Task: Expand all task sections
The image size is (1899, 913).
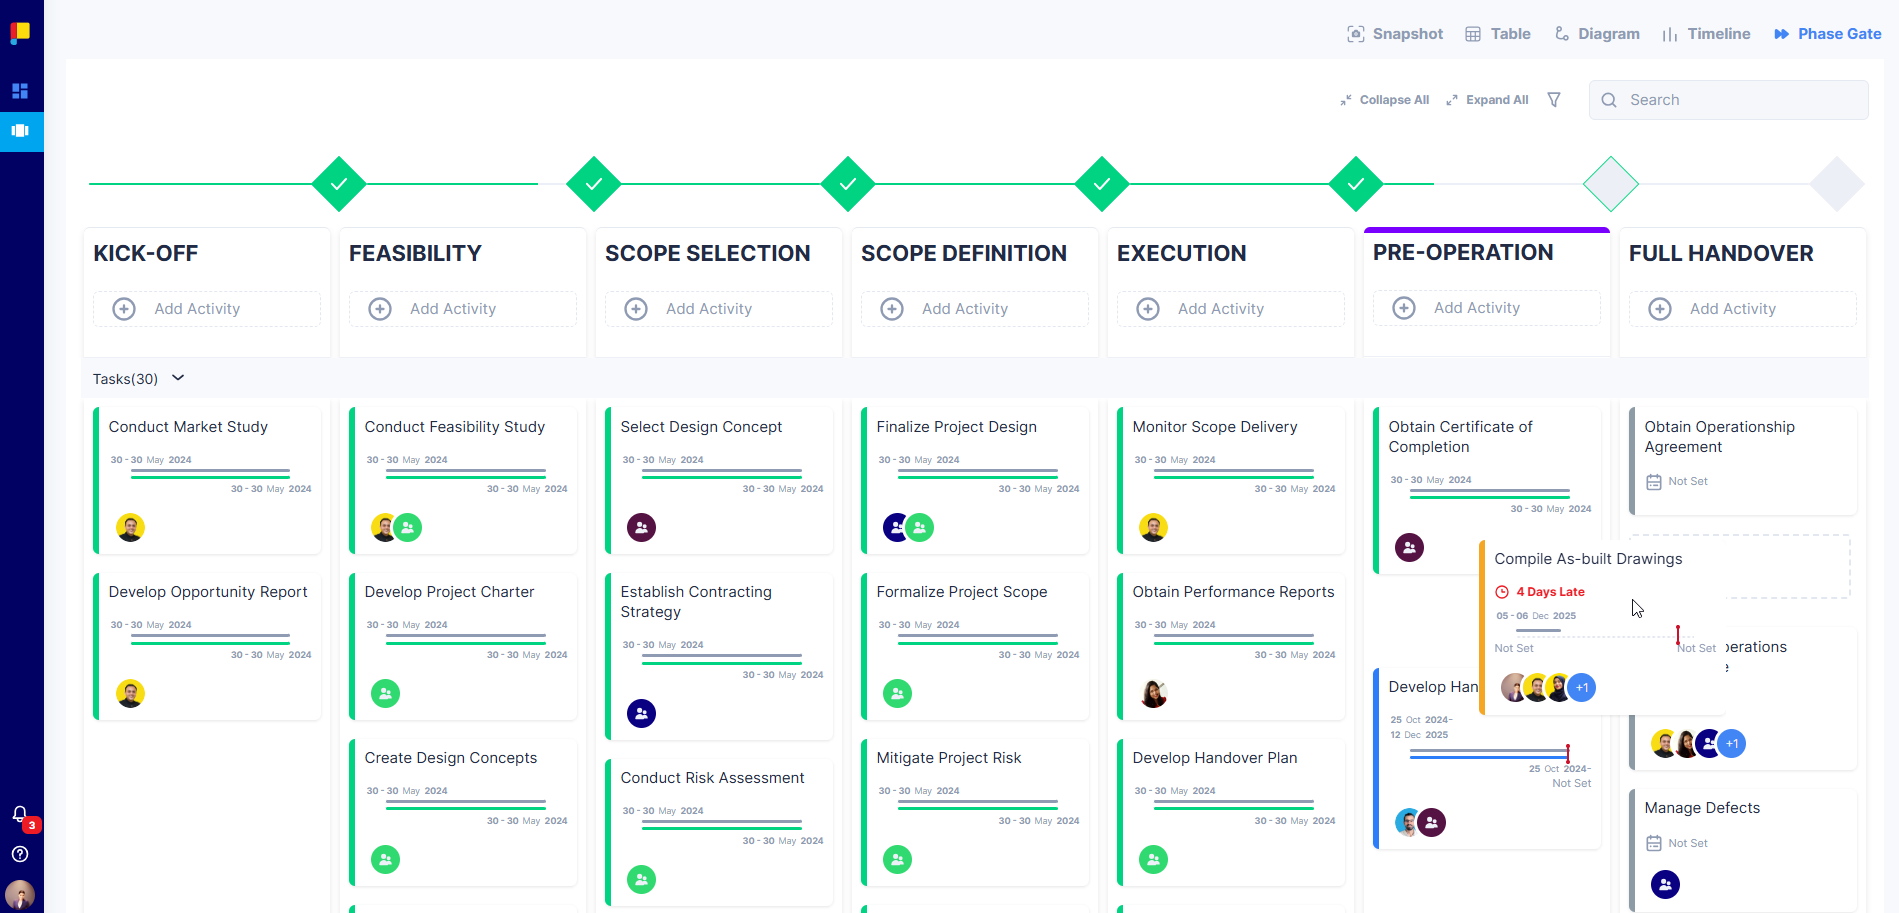Action: pos(1487,100)
